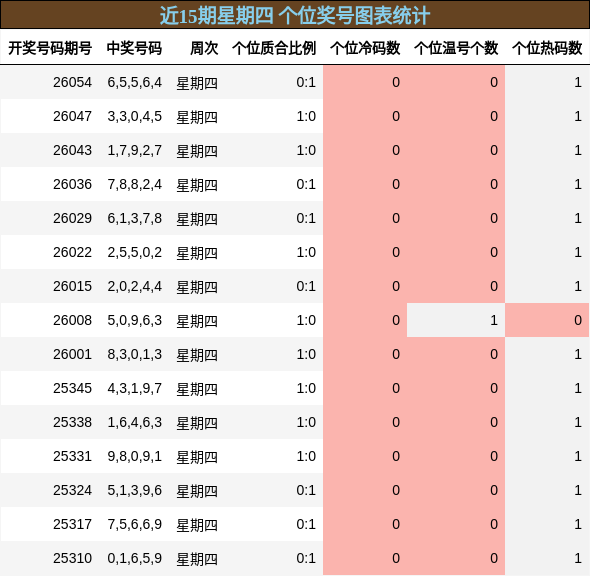Click the 开奖号码期号 column header
This screenshot has width=590, height=576.
[x=50, y=48]
